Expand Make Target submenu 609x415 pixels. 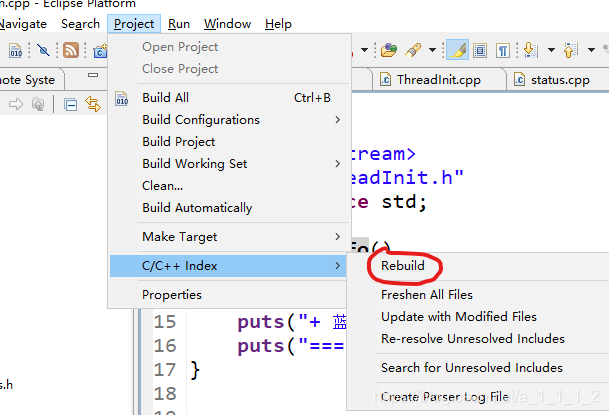[229, 237]
